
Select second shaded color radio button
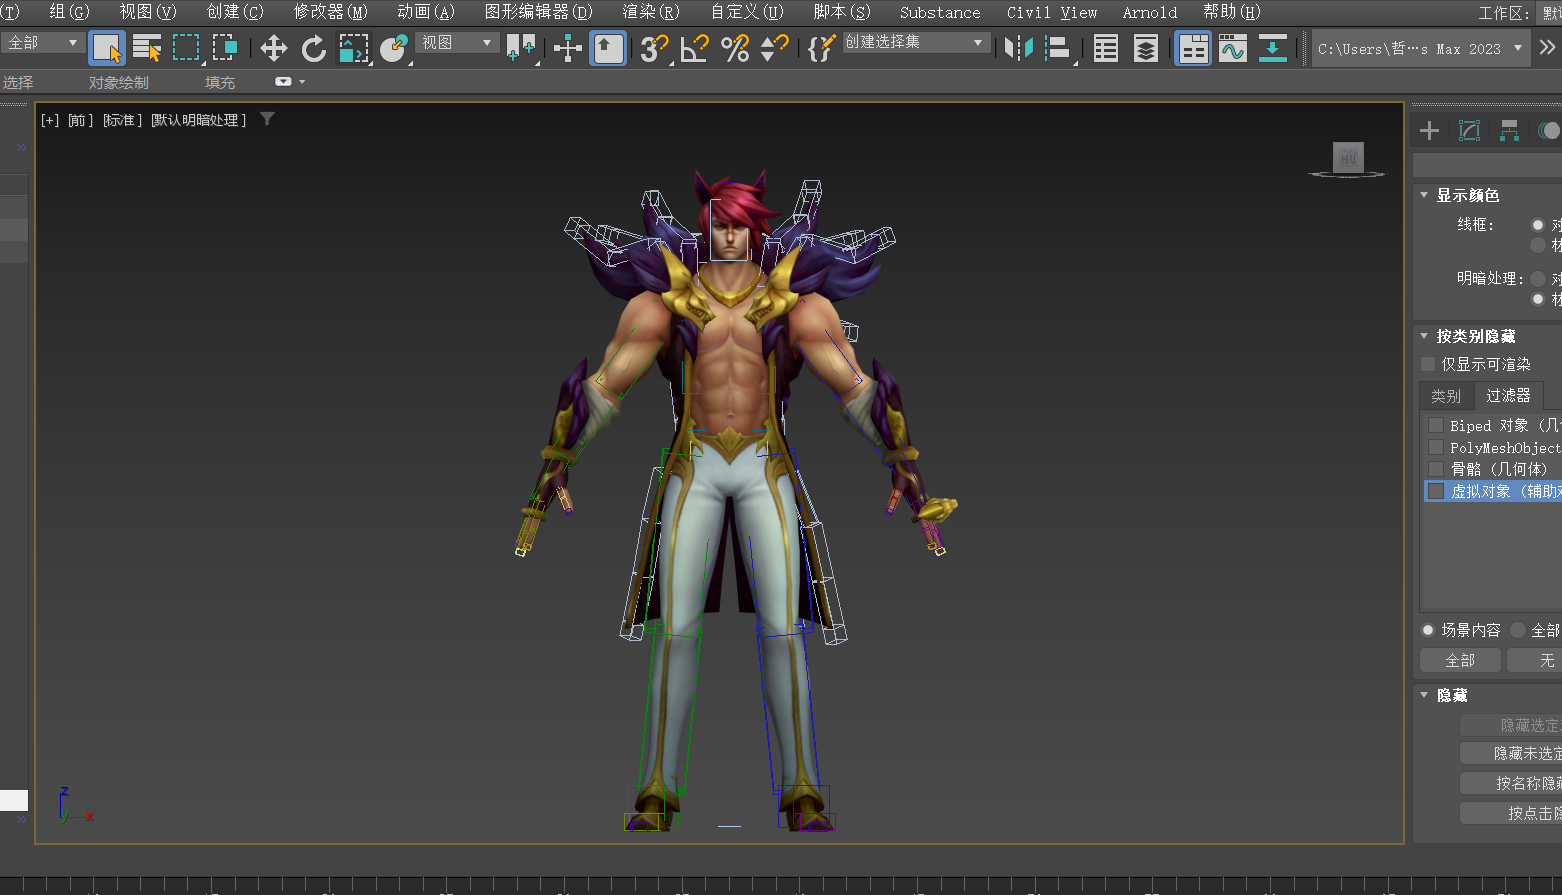click(1538, 299)
